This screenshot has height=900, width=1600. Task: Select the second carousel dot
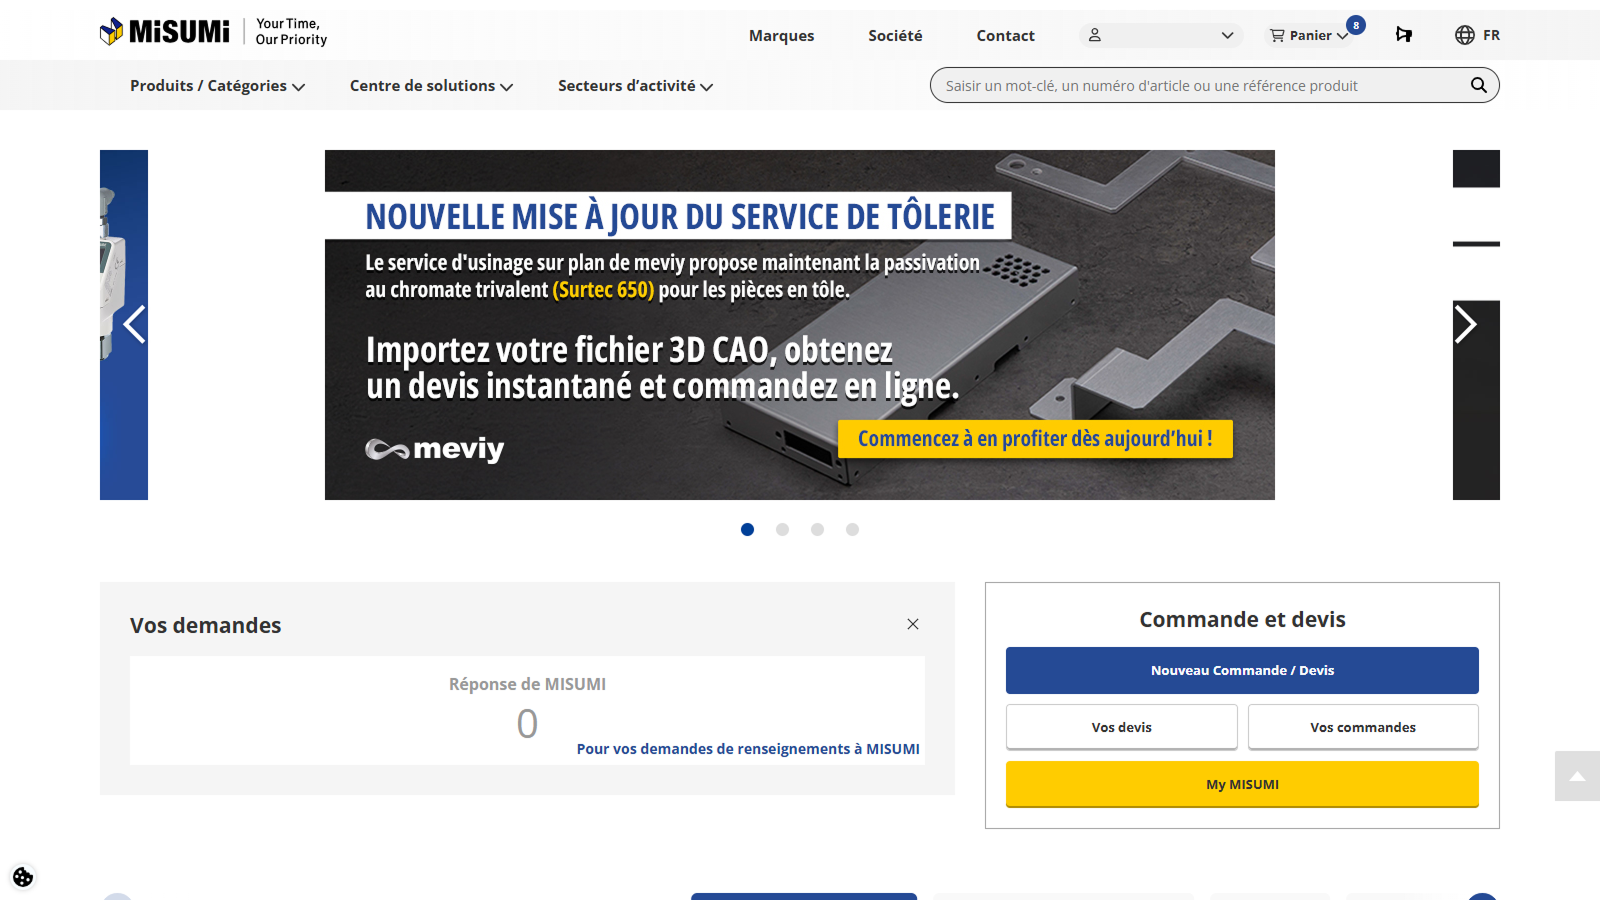[x=782, y=530]
